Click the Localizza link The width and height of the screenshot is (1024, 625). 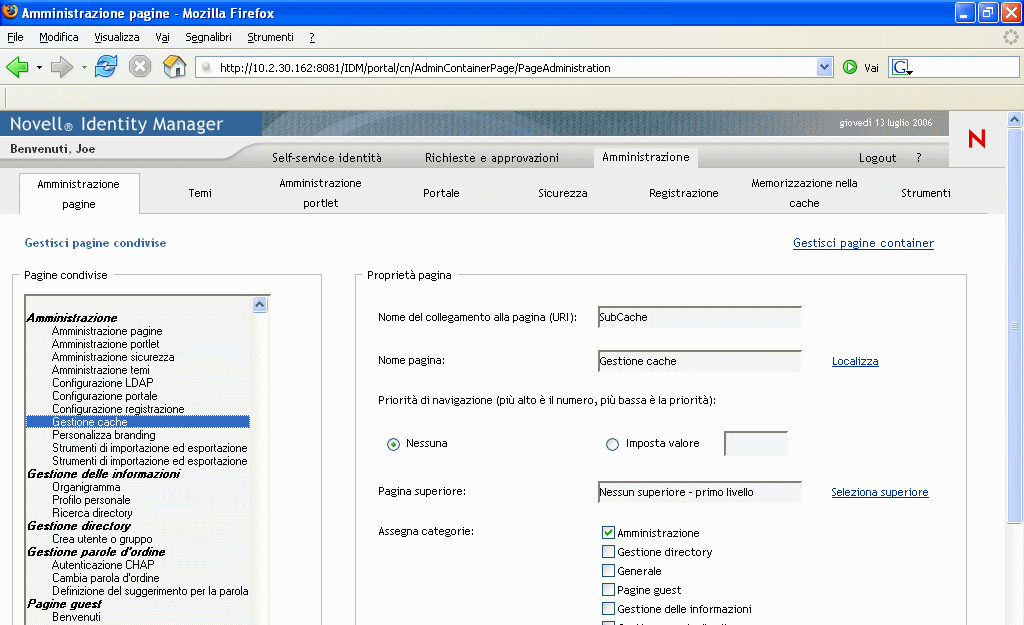(855, 361)
